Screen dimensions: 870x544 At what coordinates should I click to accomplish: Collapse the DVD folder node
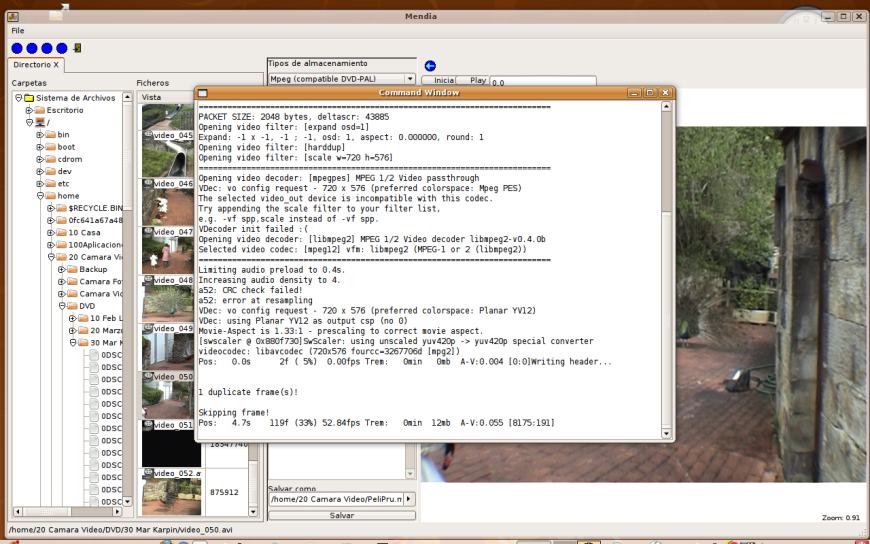coord(62,306)
